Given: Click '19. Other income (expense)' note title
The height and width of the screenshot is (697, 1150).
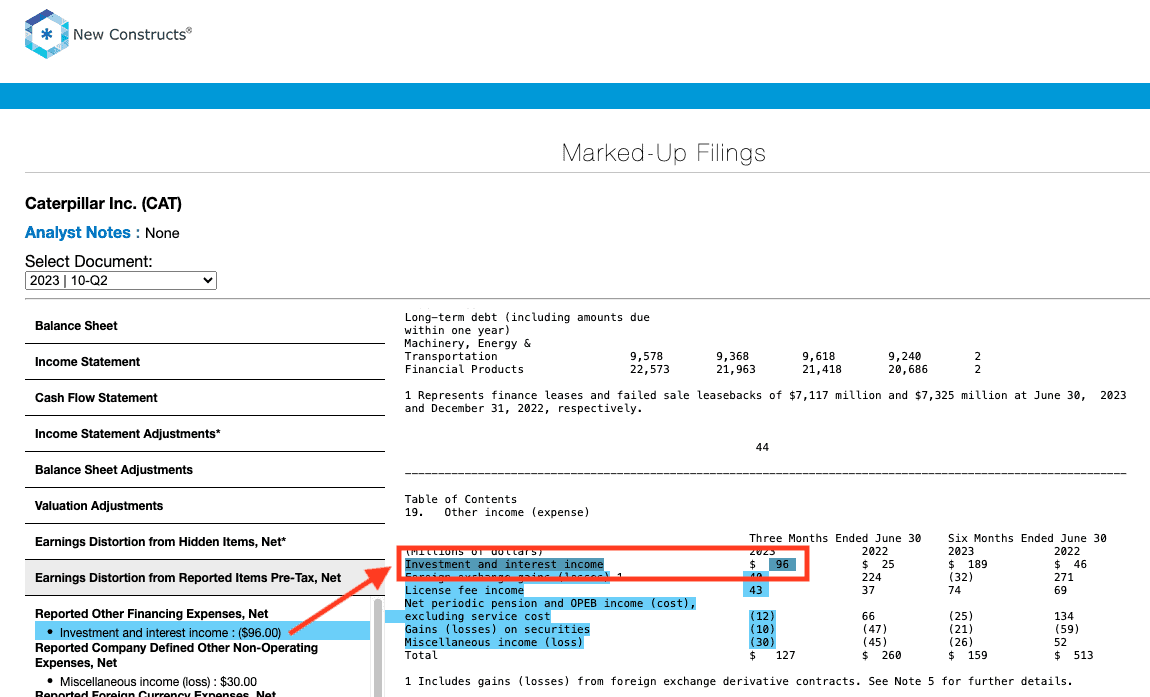Looking at the screenshot, I should tap(497, 512).
